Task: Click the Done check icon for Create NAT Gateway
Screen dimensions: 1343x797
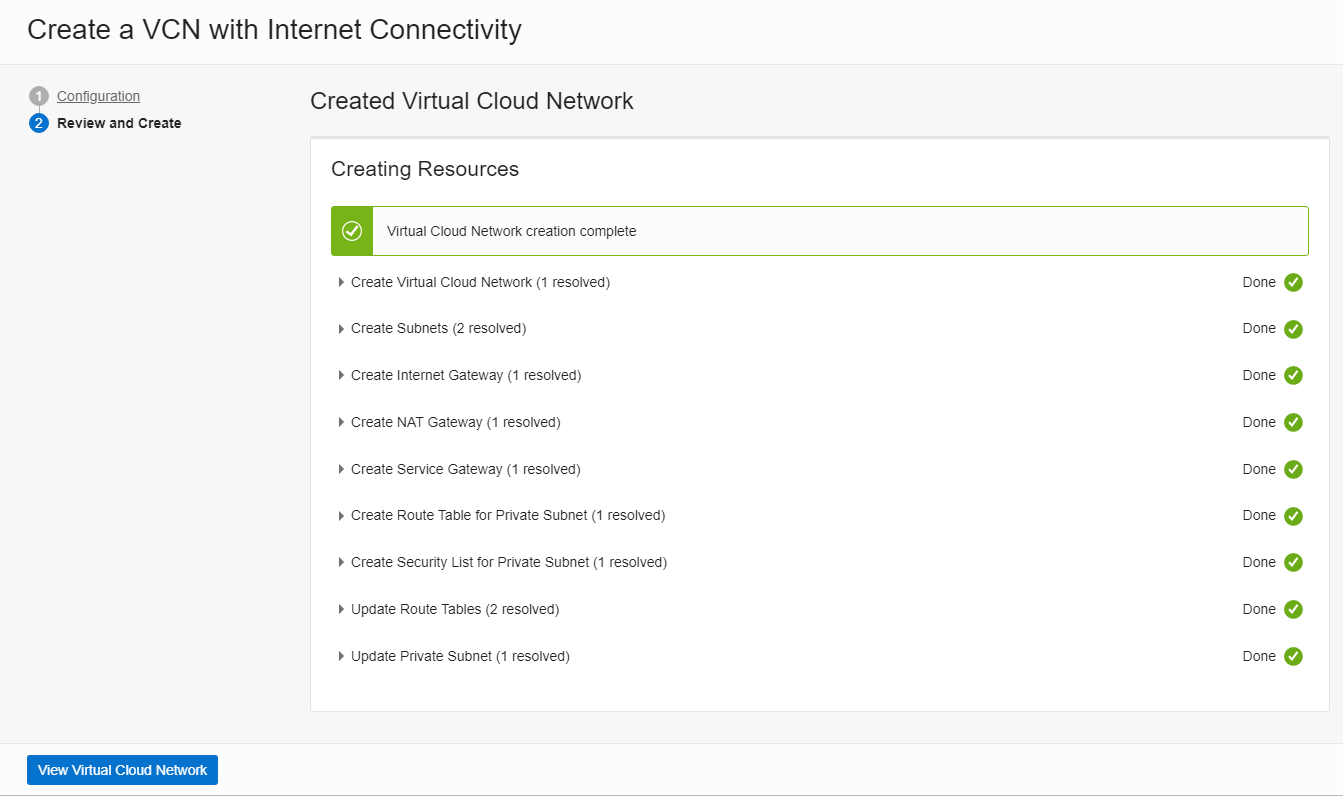Action: 1292,422
